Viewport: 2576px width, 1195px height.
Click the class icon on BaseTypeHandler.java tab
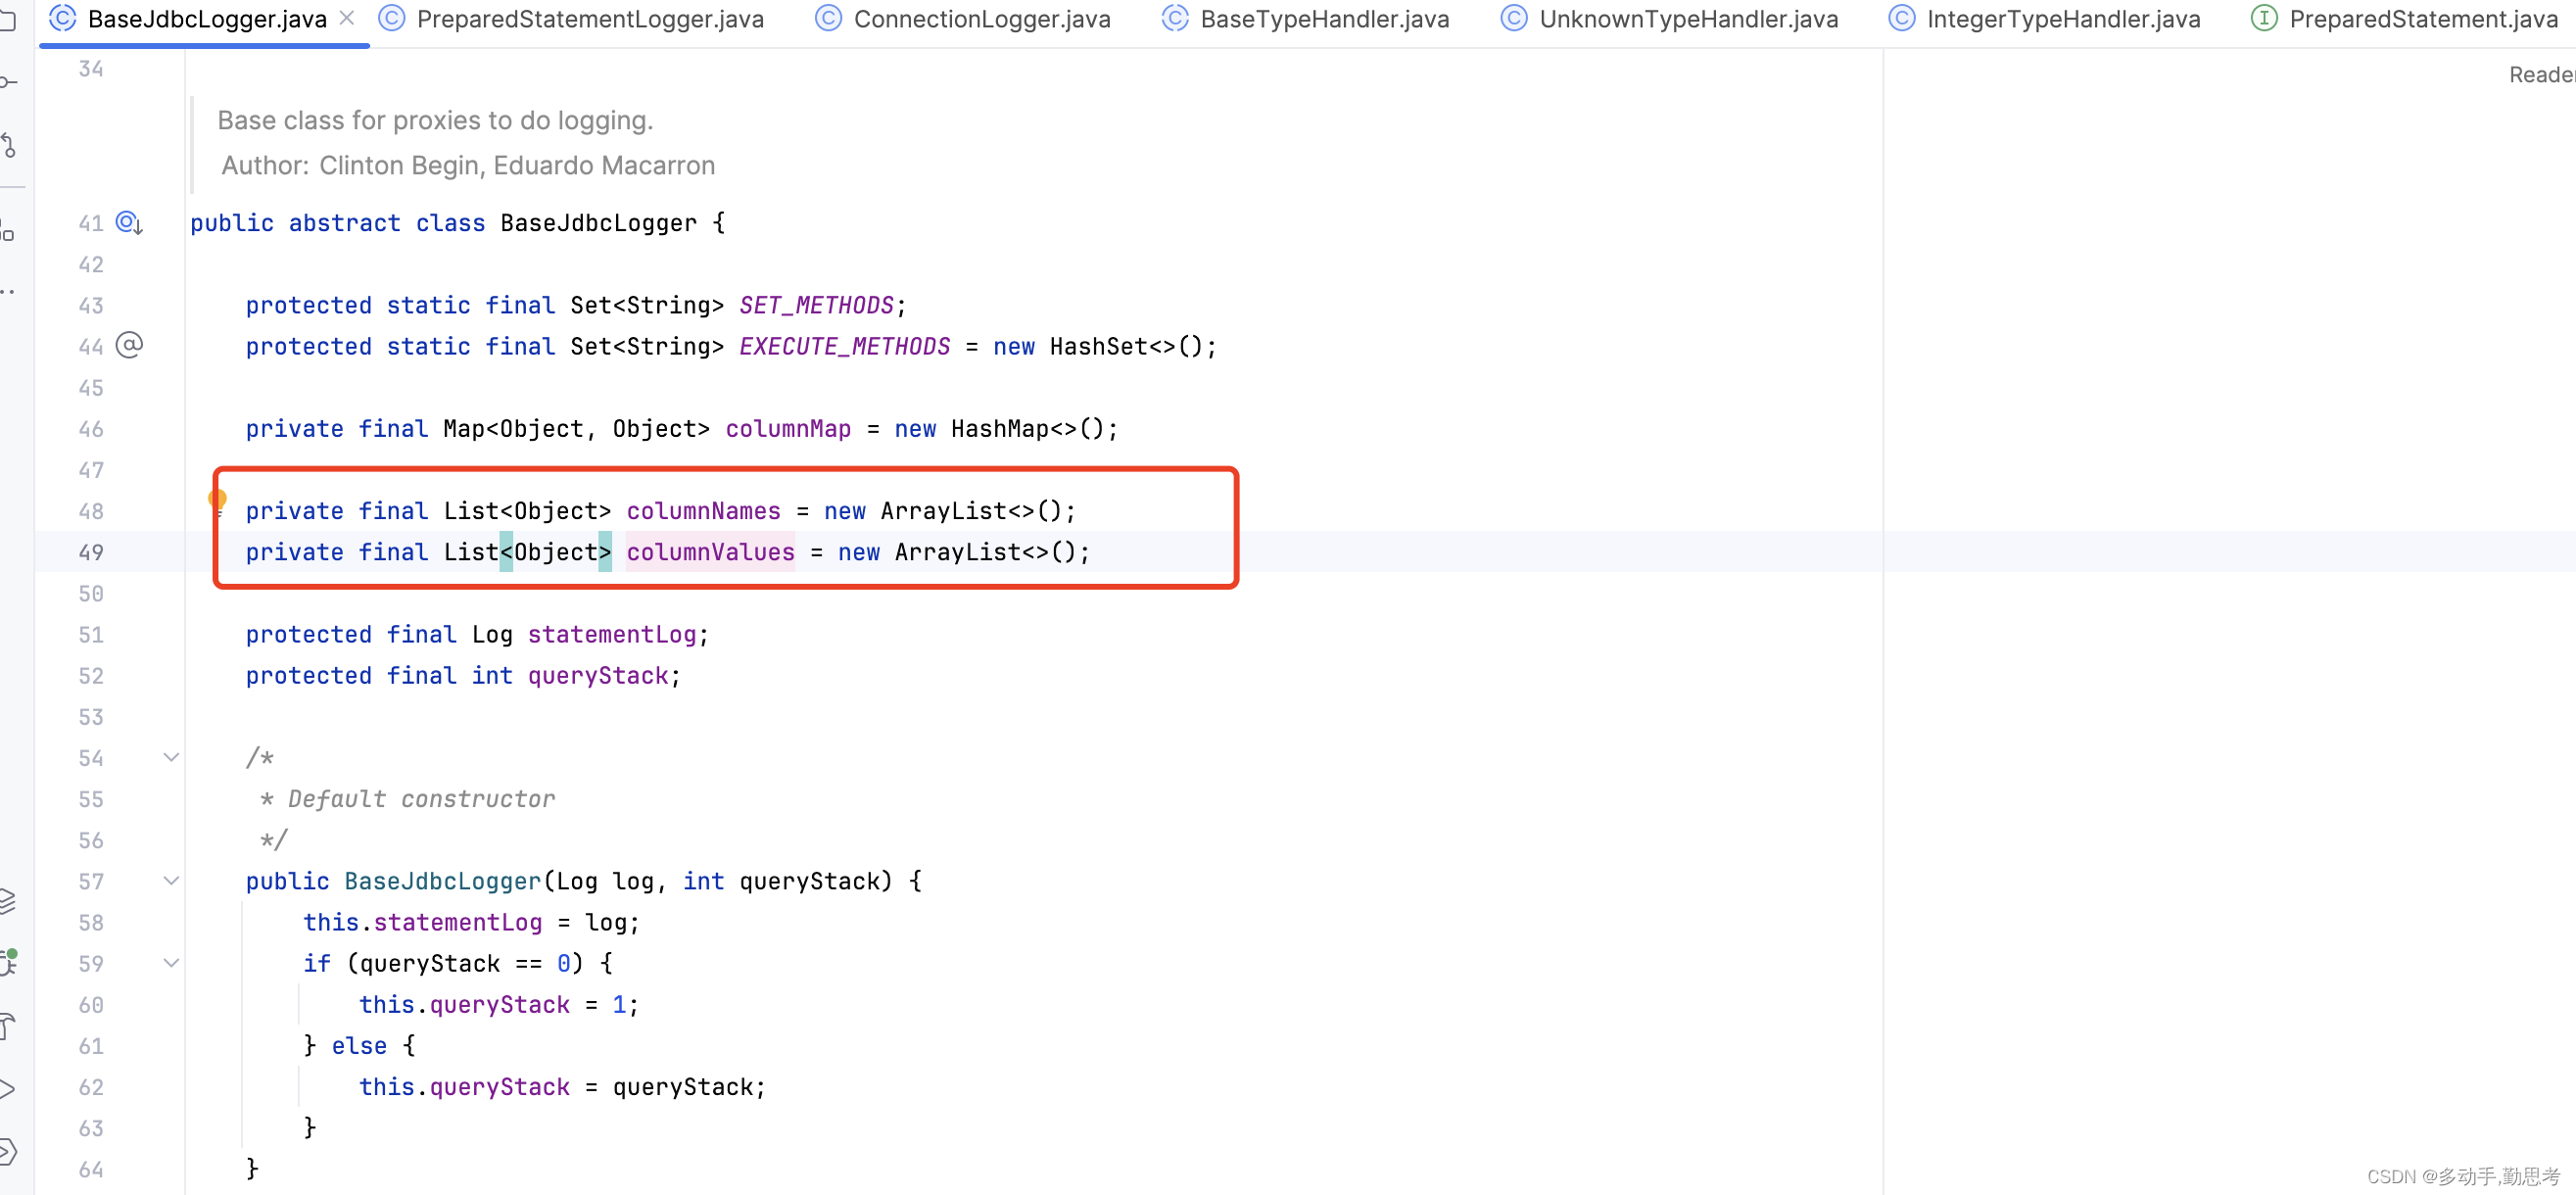1176,18
